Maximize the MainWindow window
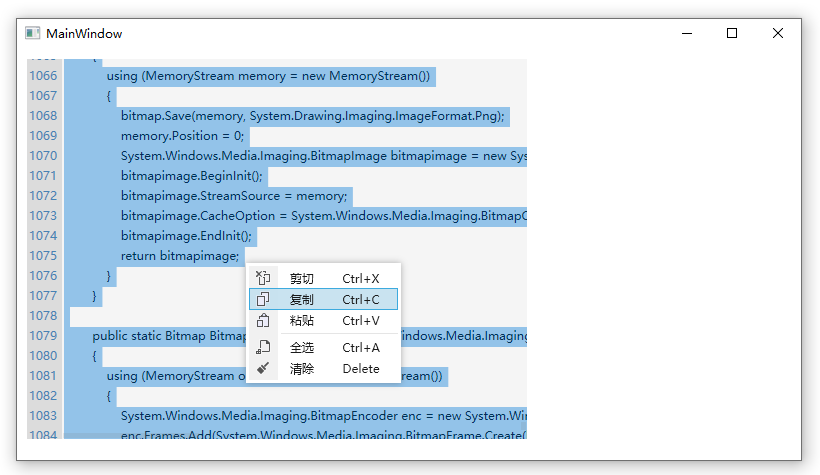The image size is (820, 475). point(732,33)
